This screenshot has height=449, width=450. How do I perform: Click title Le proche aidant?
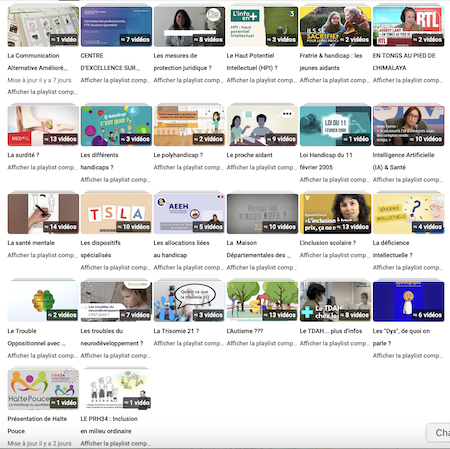point(249,155)
